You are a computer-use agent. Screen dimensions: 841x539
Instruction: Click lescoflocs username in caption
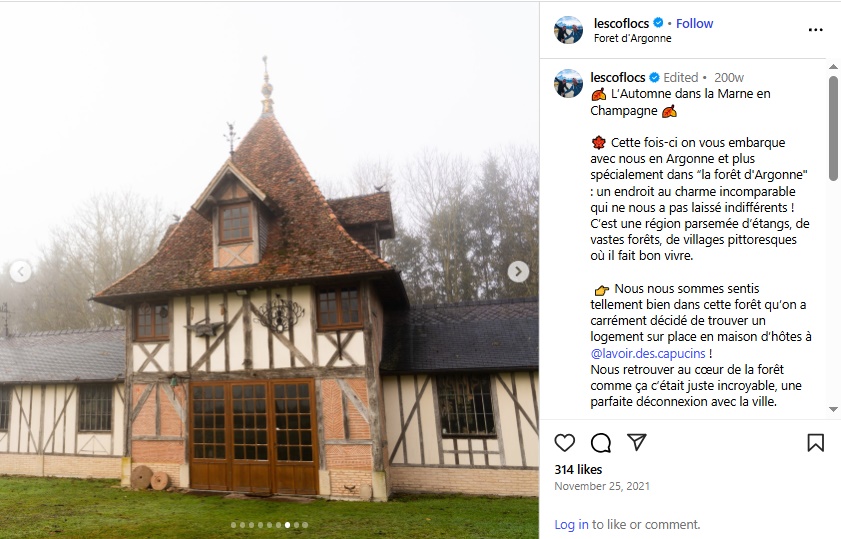(x=619, y=77)
